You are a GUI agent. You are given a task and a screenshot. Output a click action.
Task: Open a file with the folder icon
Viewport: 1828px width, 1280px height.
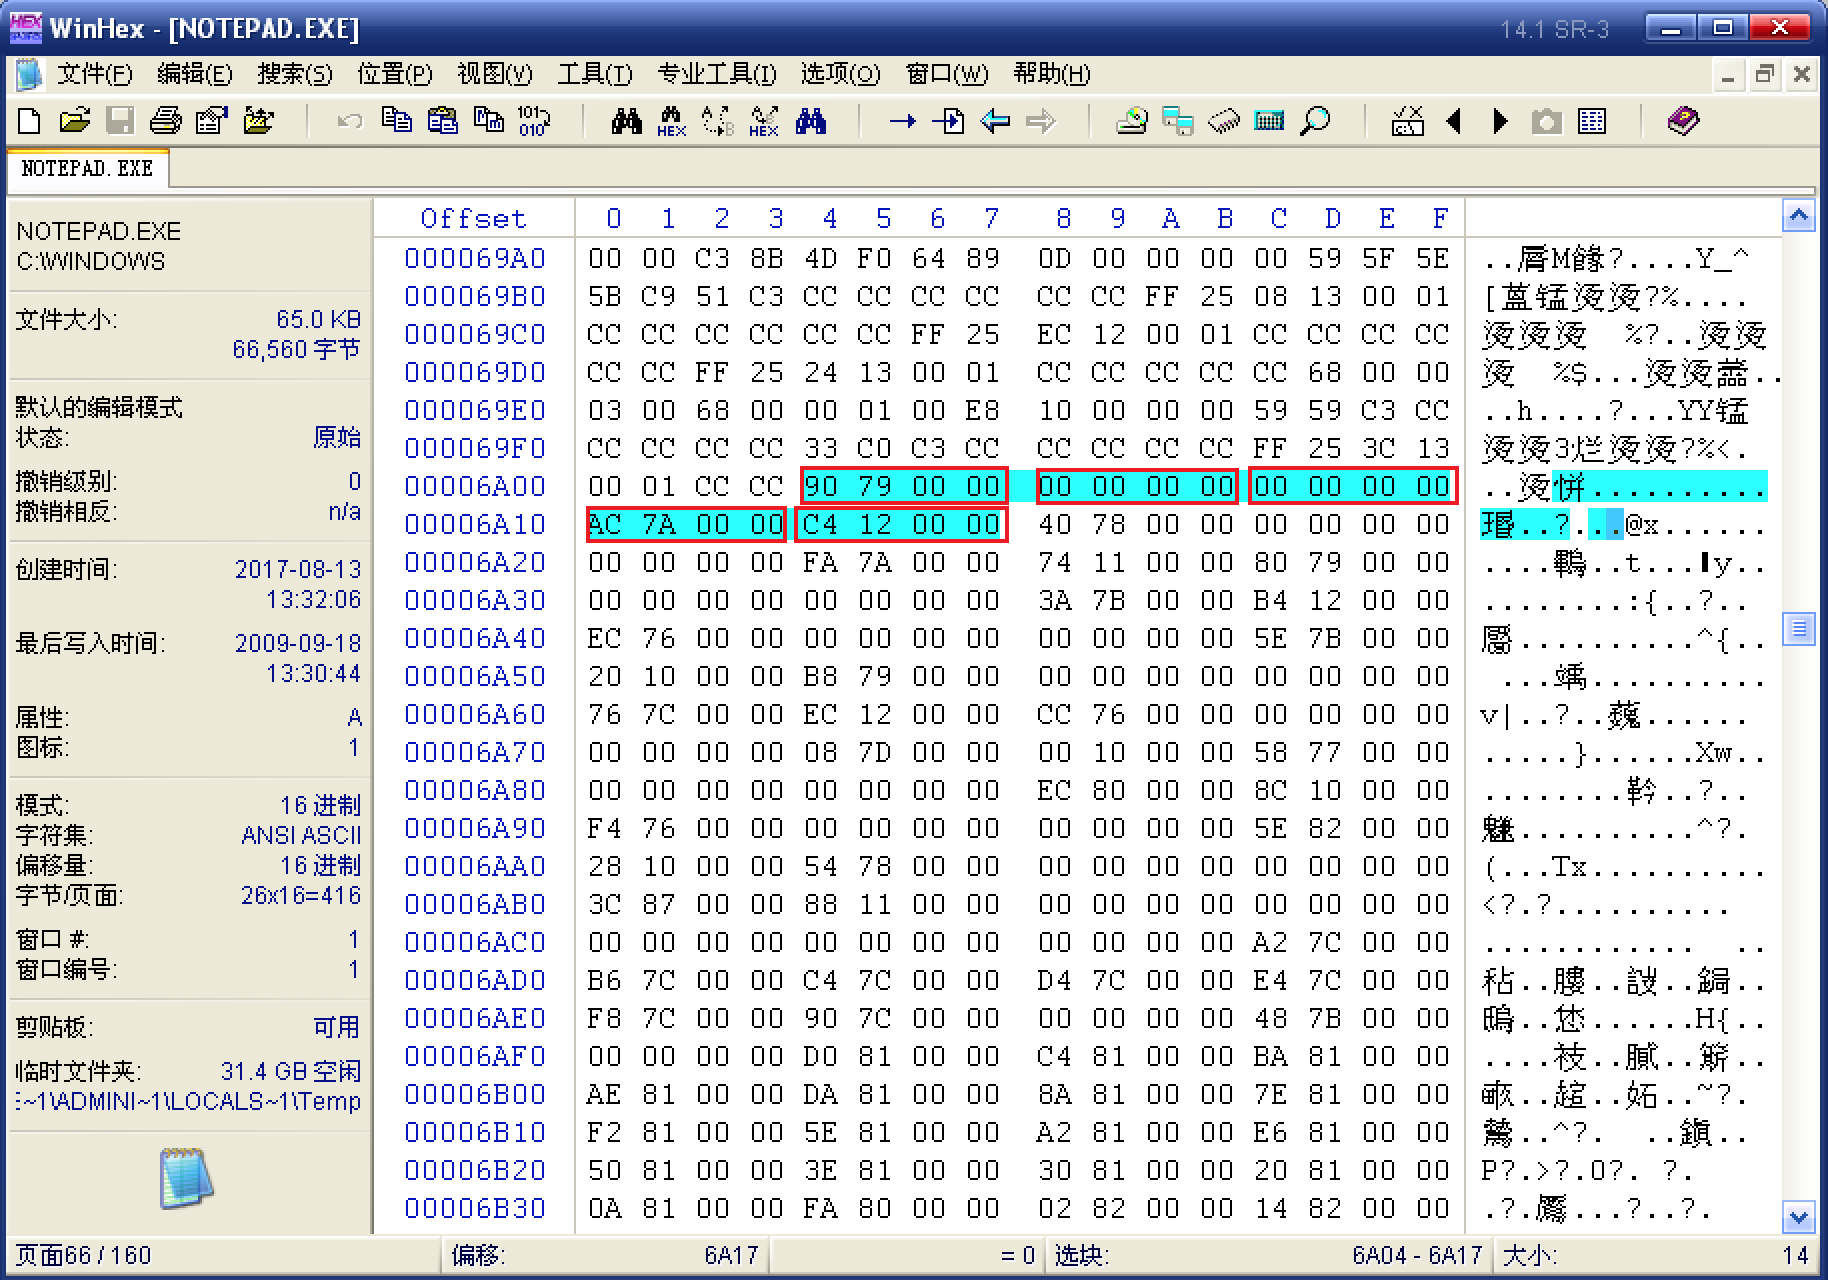[75, 122]
